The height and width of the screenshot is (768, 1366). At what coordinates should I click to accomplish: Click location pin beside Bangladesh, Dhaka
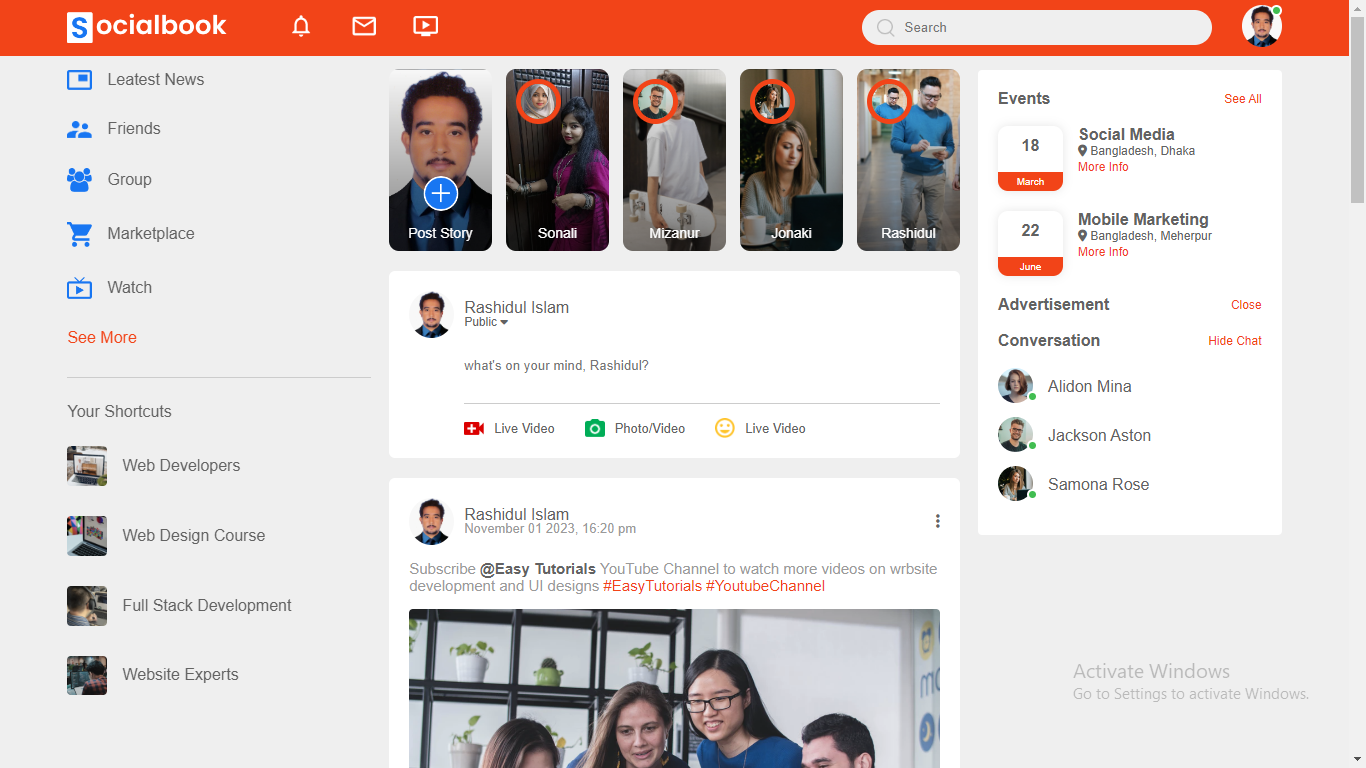1083,151
